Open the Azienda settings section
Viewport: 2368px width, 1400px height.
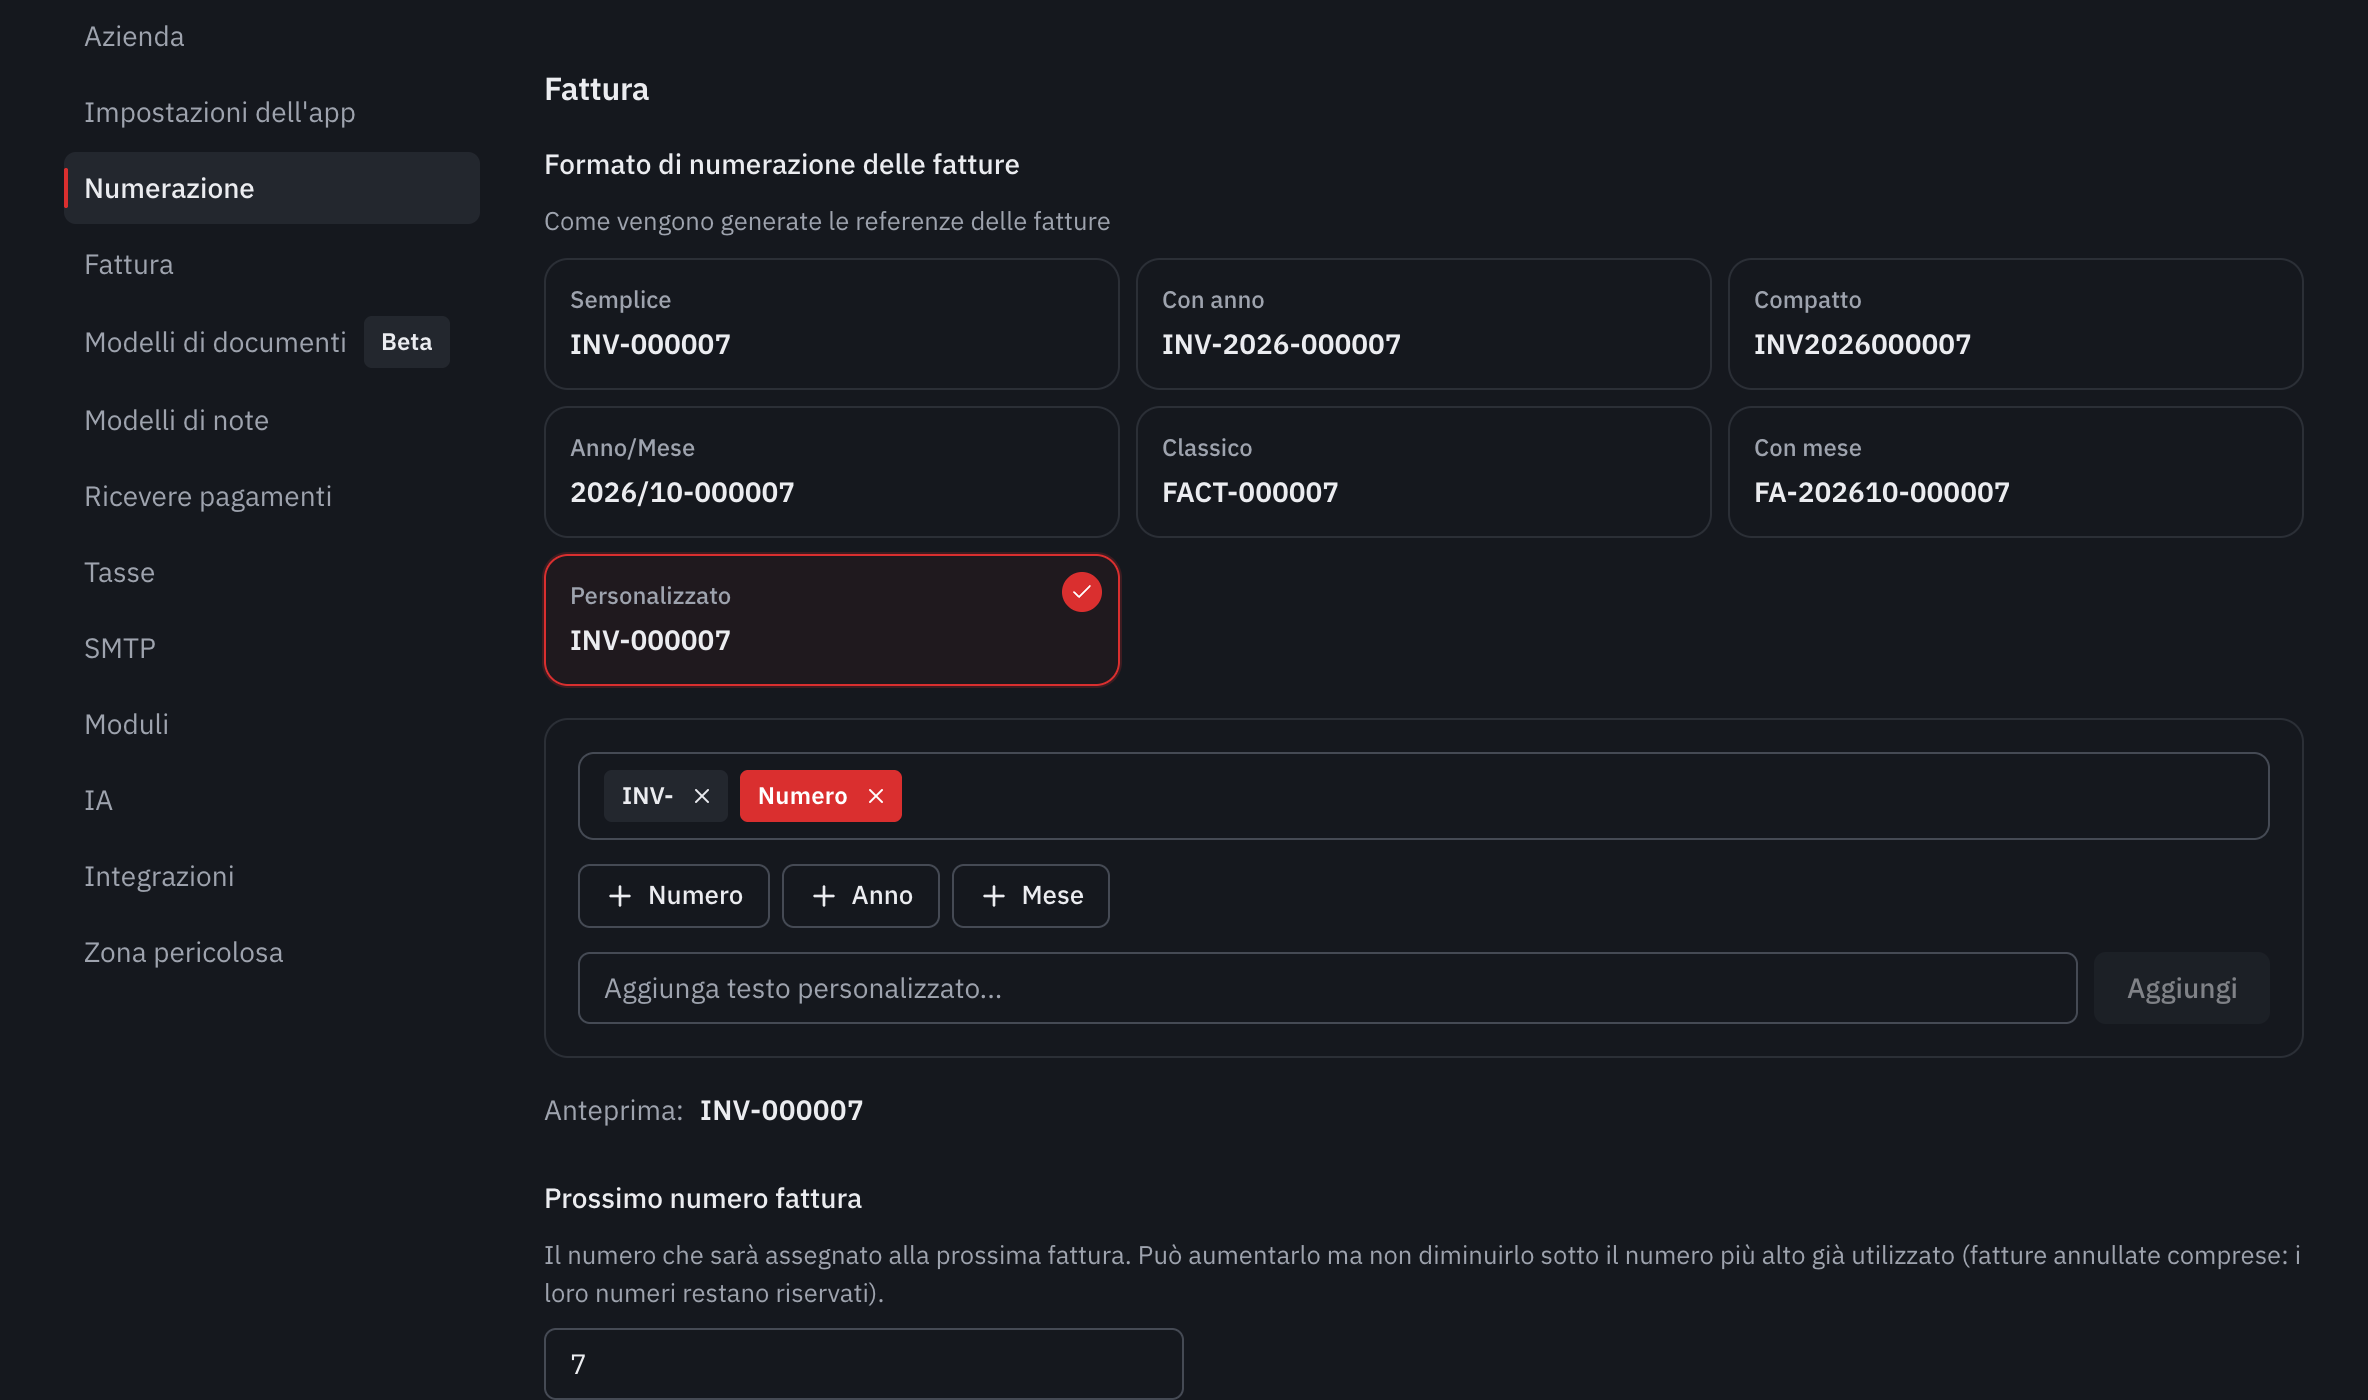(272, 36)
